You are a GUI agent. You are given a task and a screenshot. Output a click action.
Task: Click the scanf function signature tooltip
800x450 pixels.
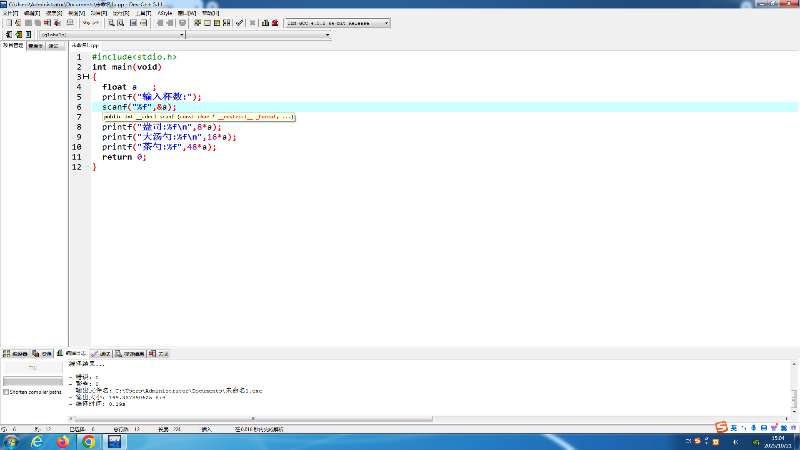[x=199, y=117]
